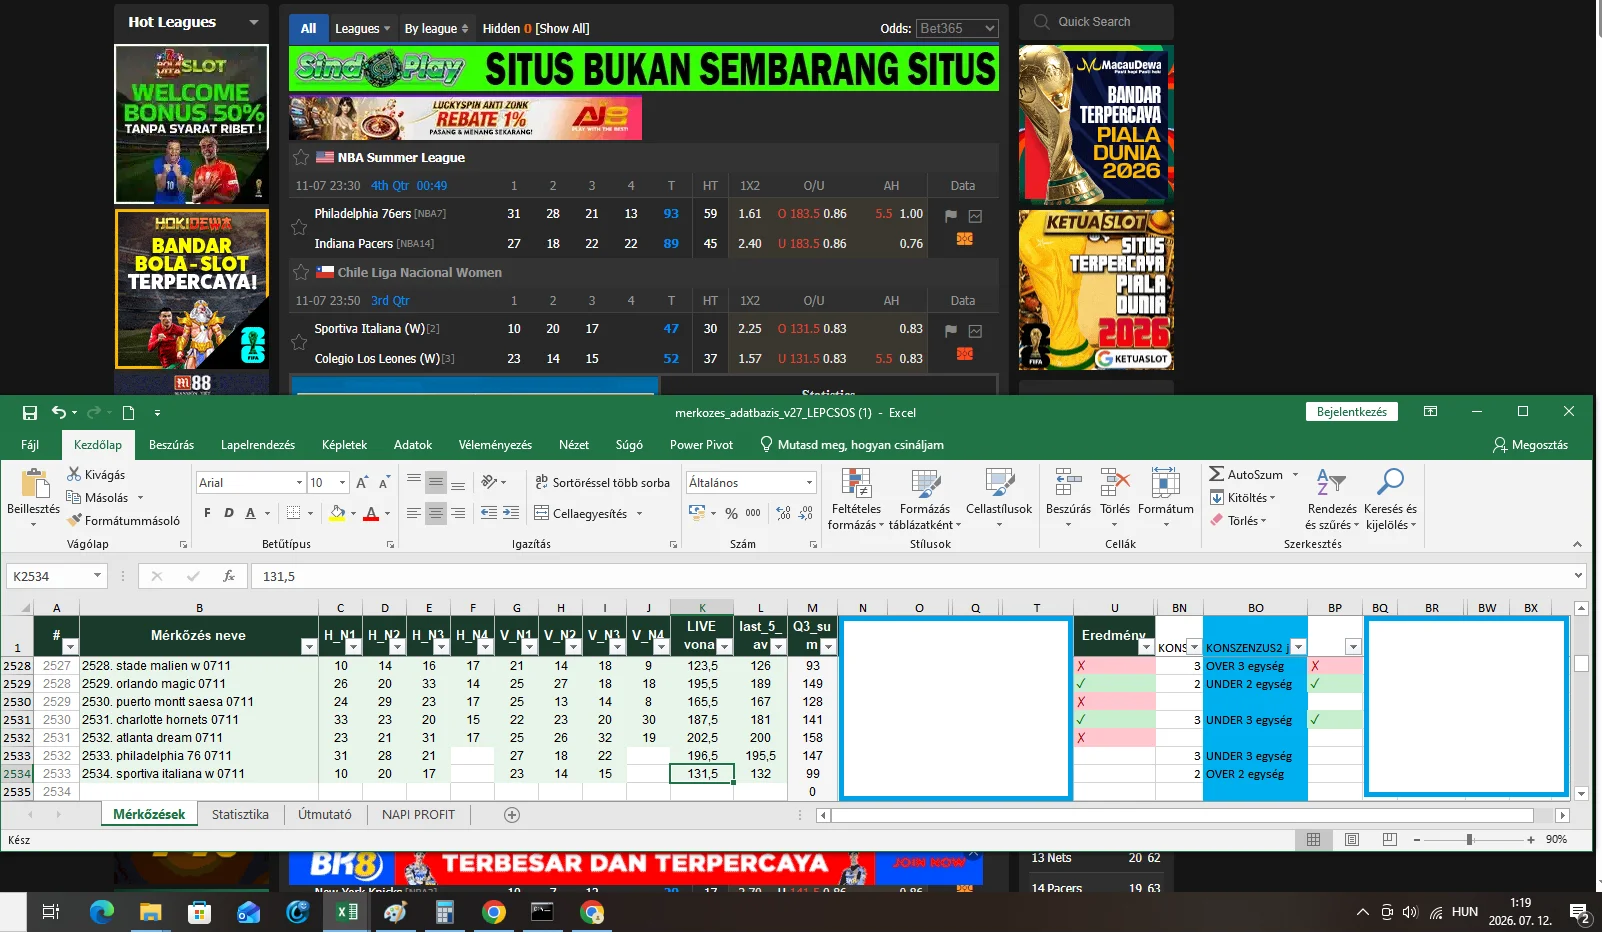Click the AutoSzum sigma icon
Viewport: 1602px width, 934px height.
tap(1216, 474)
